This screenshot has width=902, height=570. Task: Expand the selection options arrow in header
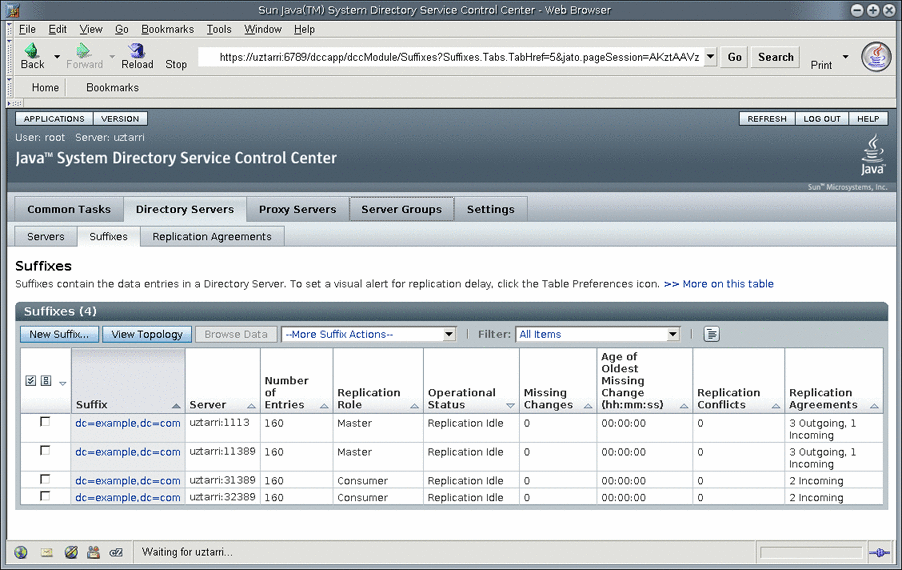pyautogui.click(x=63, y=383)
